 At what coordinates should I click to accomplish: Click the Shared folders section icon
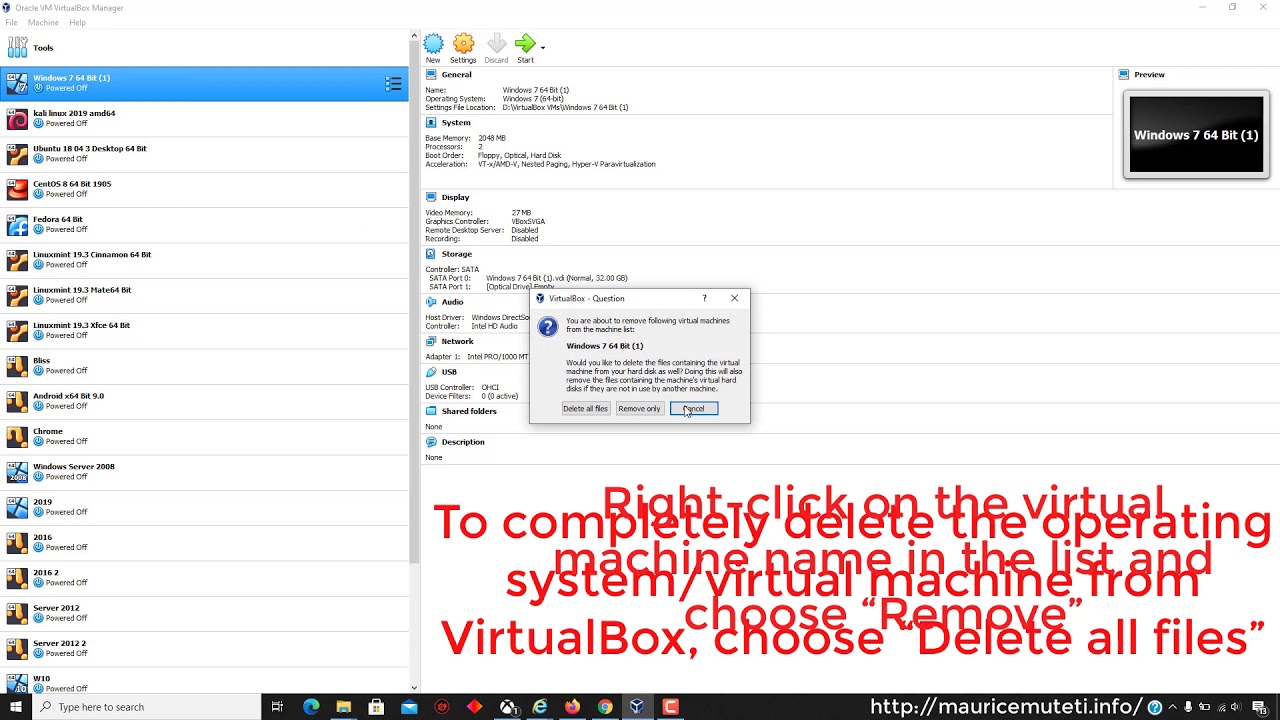coord(431,411)
